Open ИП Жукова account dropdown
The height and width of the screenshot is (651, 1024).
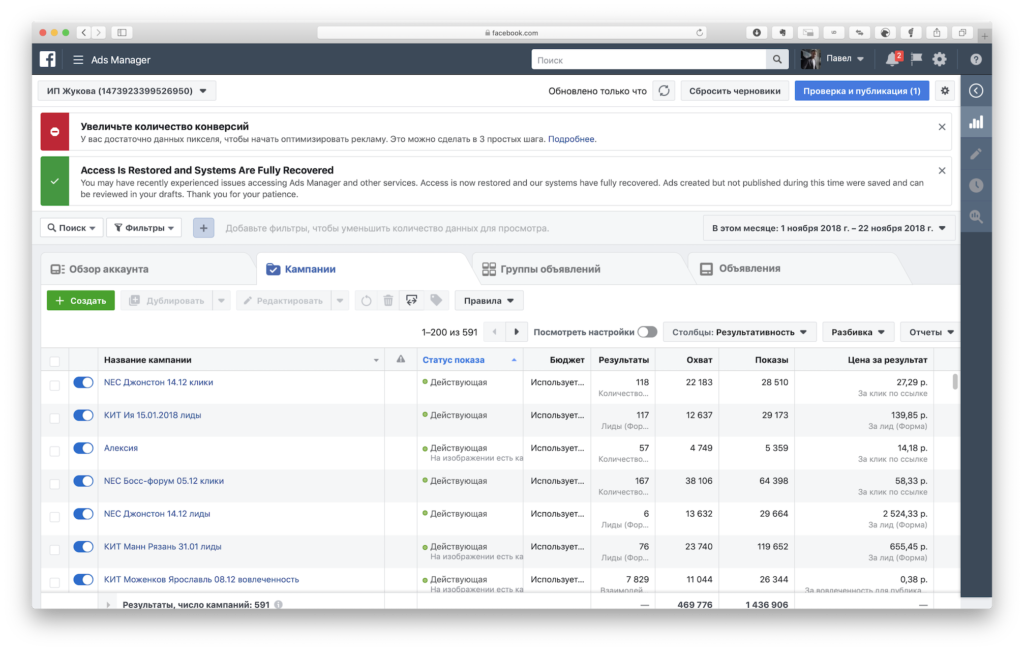pyautogui.click(x=127, y=91)
